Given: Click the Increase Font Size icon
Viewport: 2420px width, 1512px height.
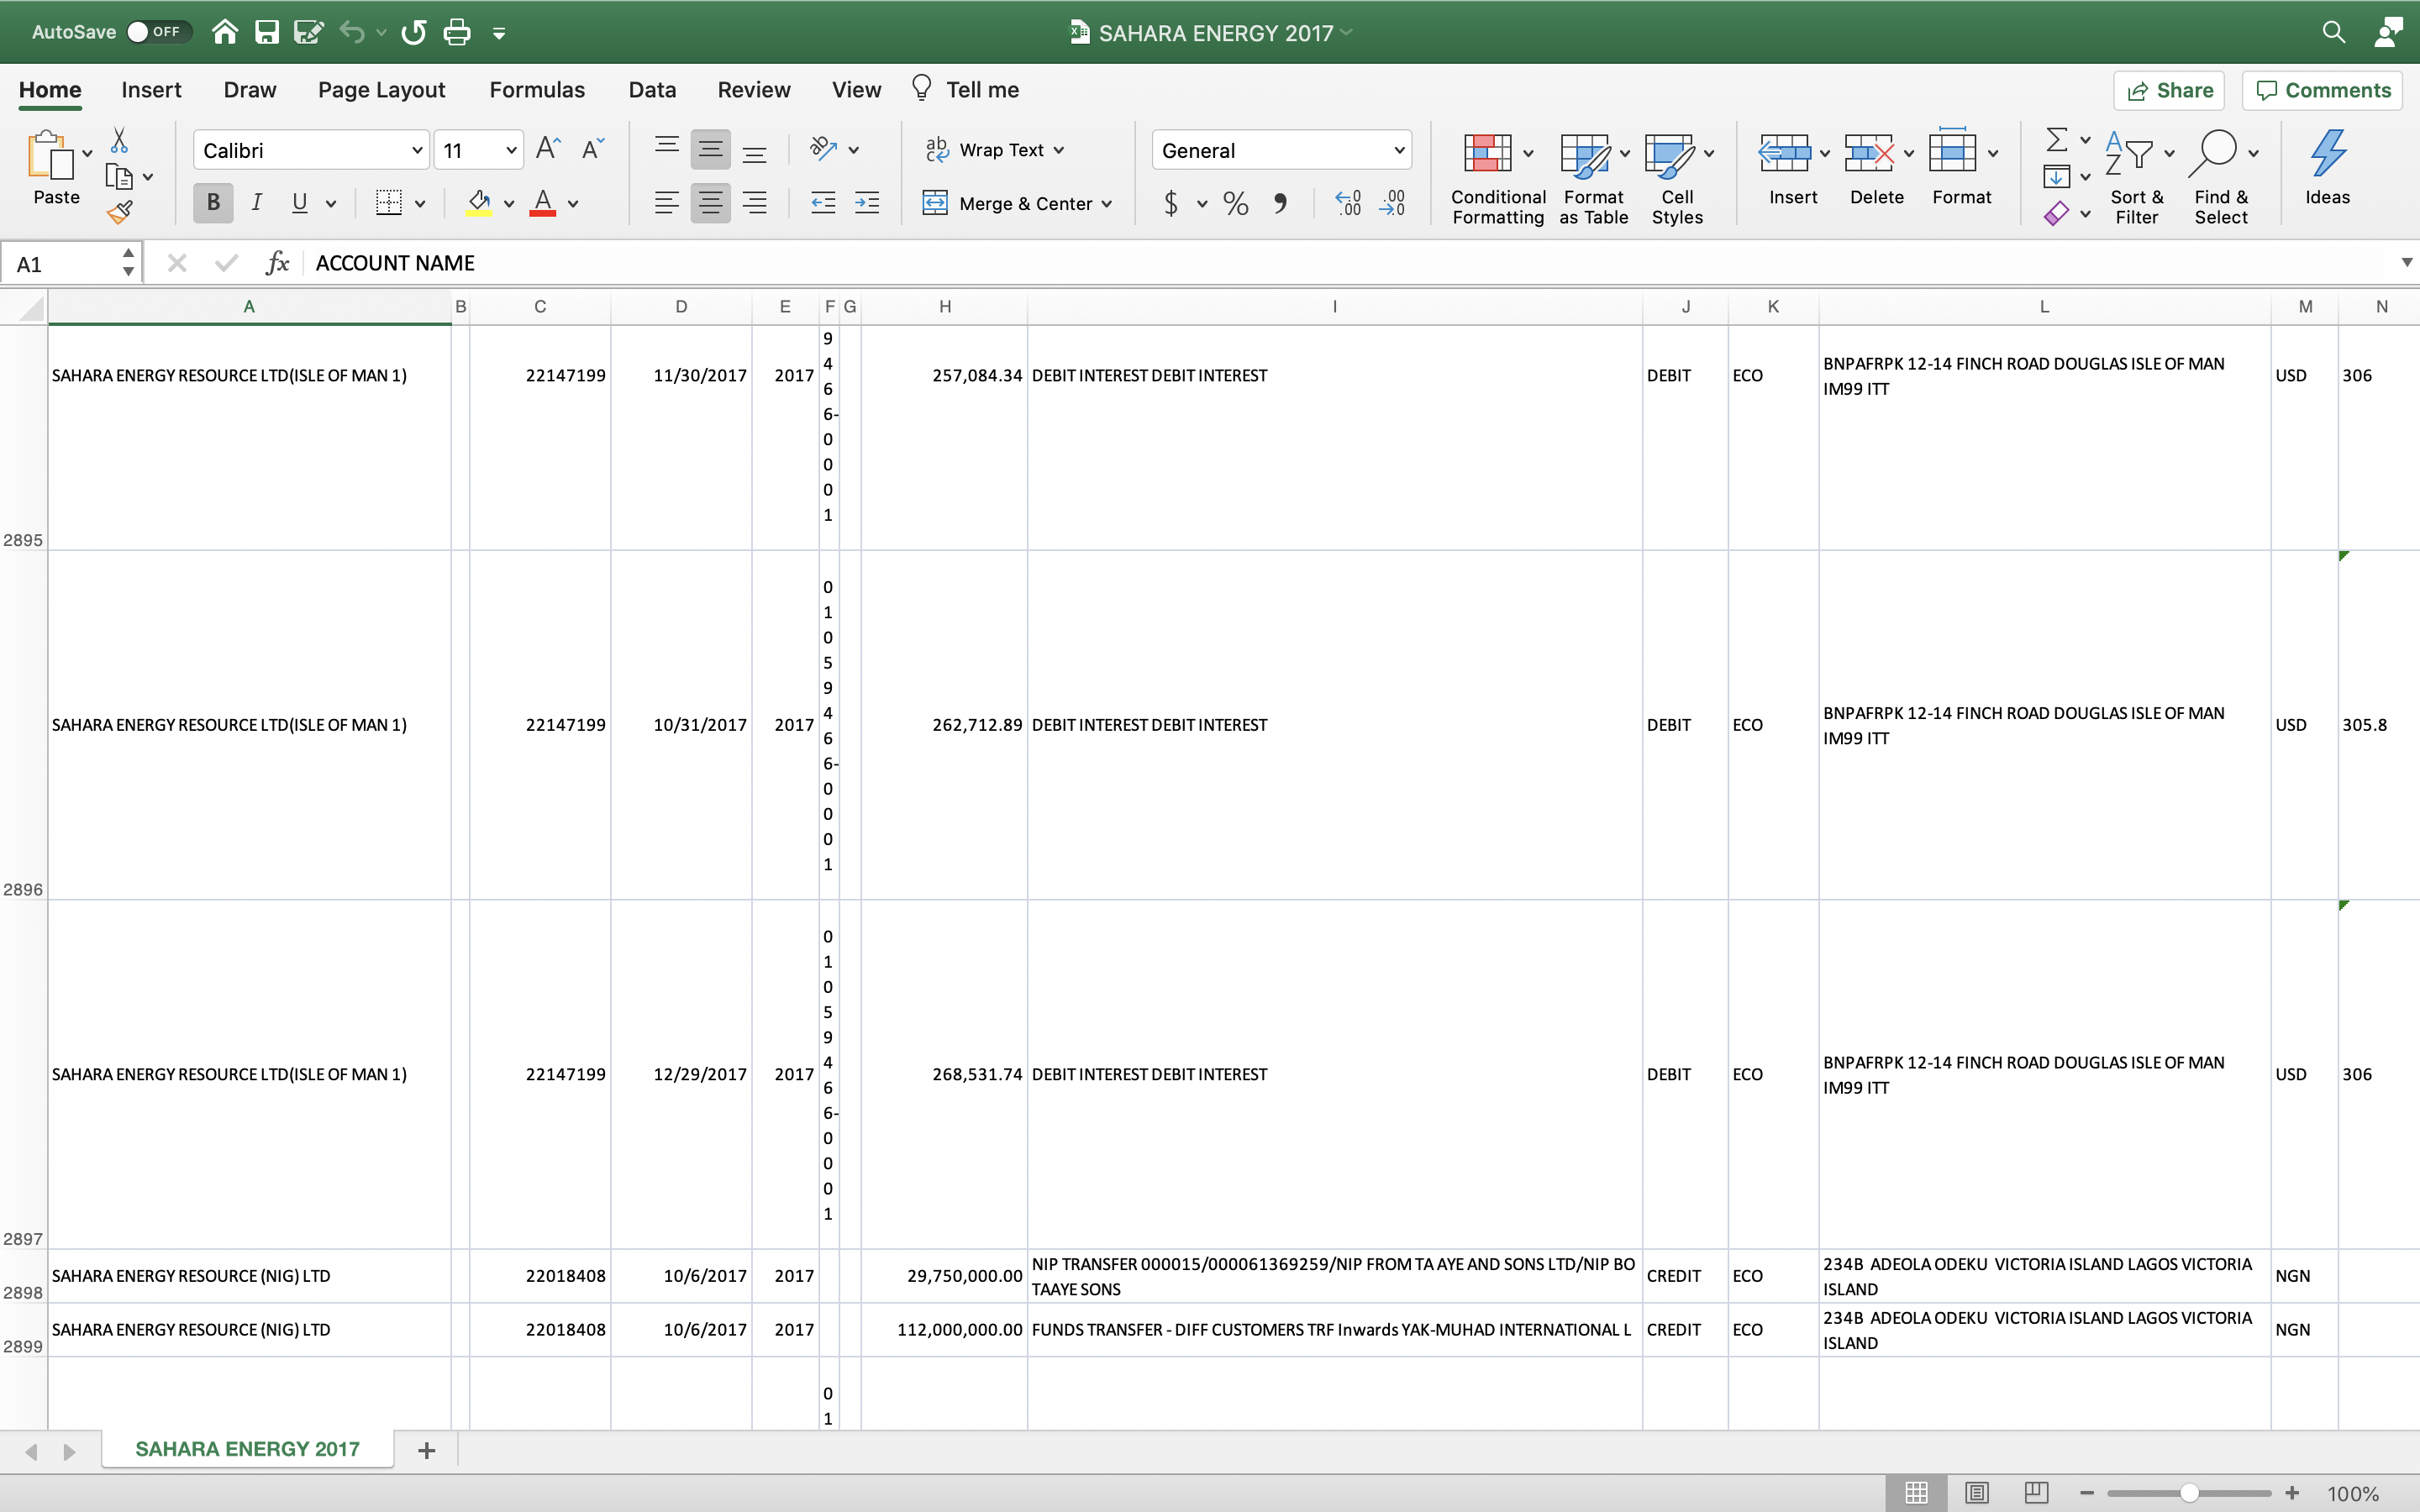Looking at the screenshot, I should 548,149.
